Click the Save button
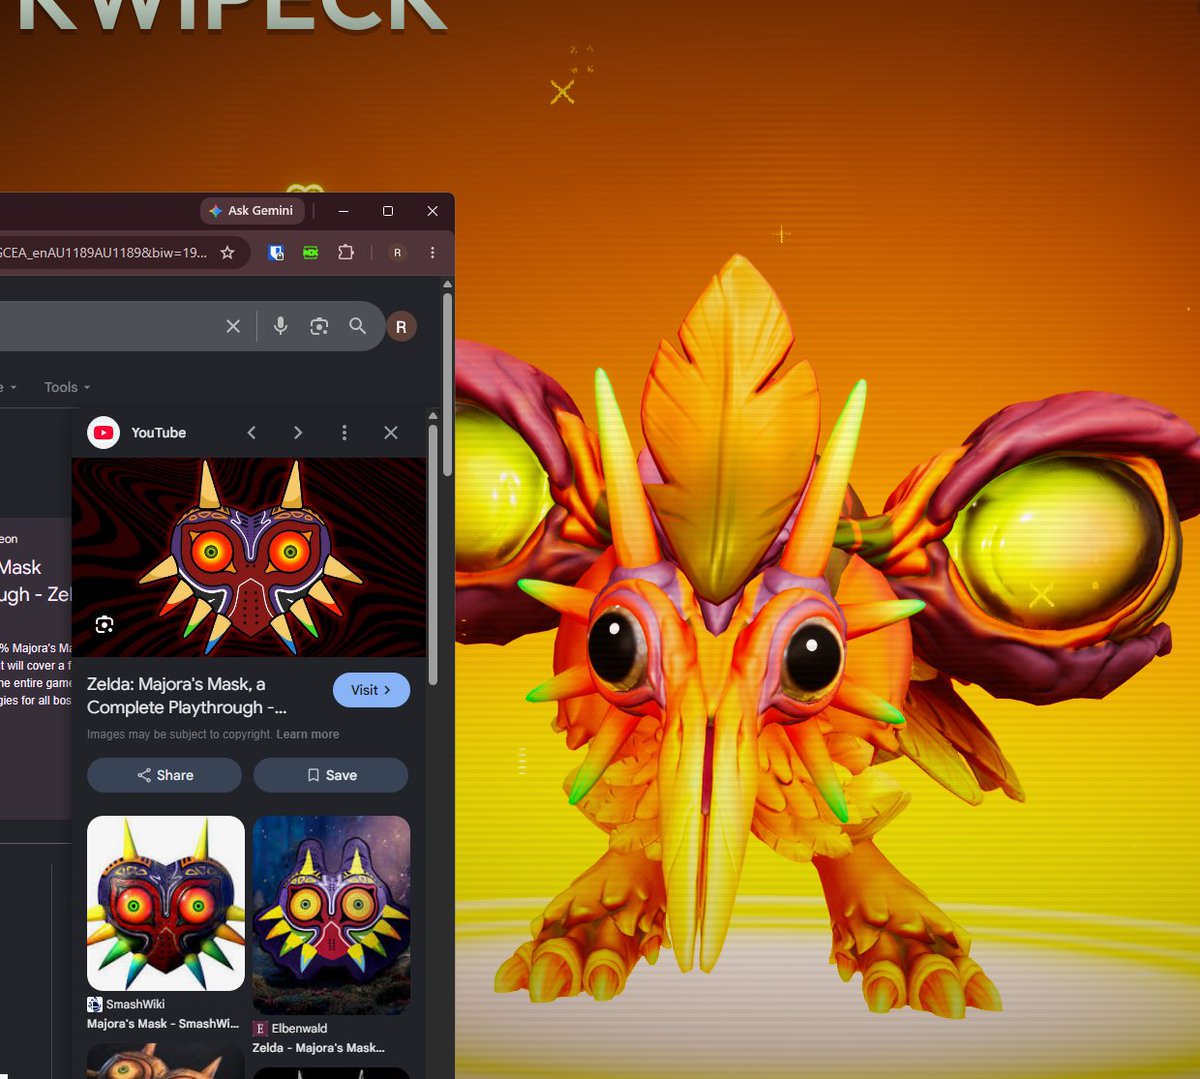 [x=331, y=775]
